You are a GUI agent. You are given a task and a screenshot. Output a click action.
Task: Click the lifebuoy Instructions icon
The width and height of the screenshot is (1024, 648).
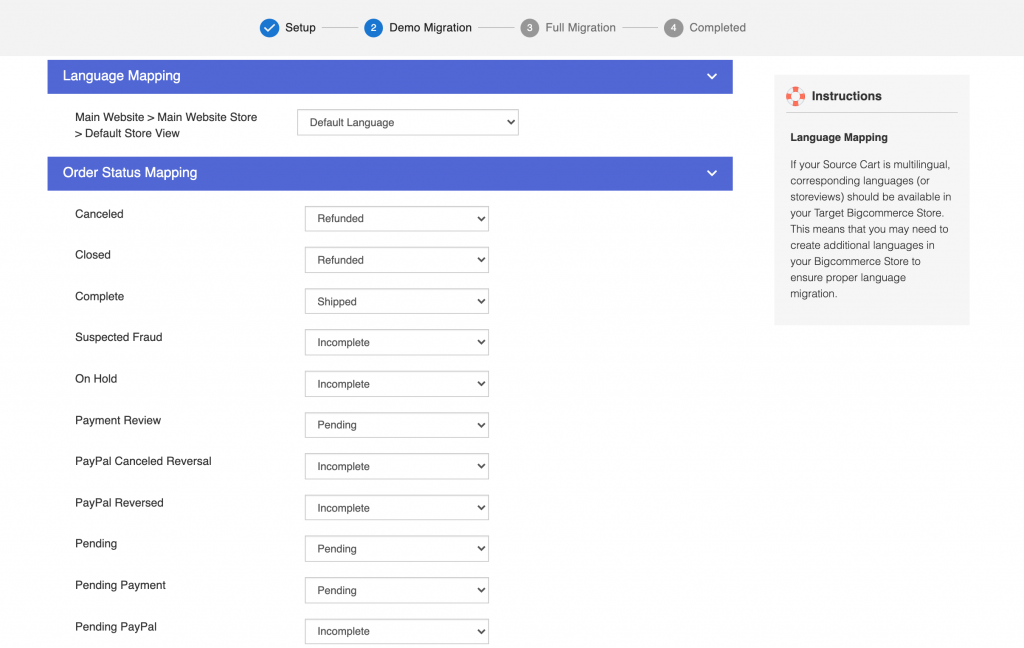[x=796, y=96]
